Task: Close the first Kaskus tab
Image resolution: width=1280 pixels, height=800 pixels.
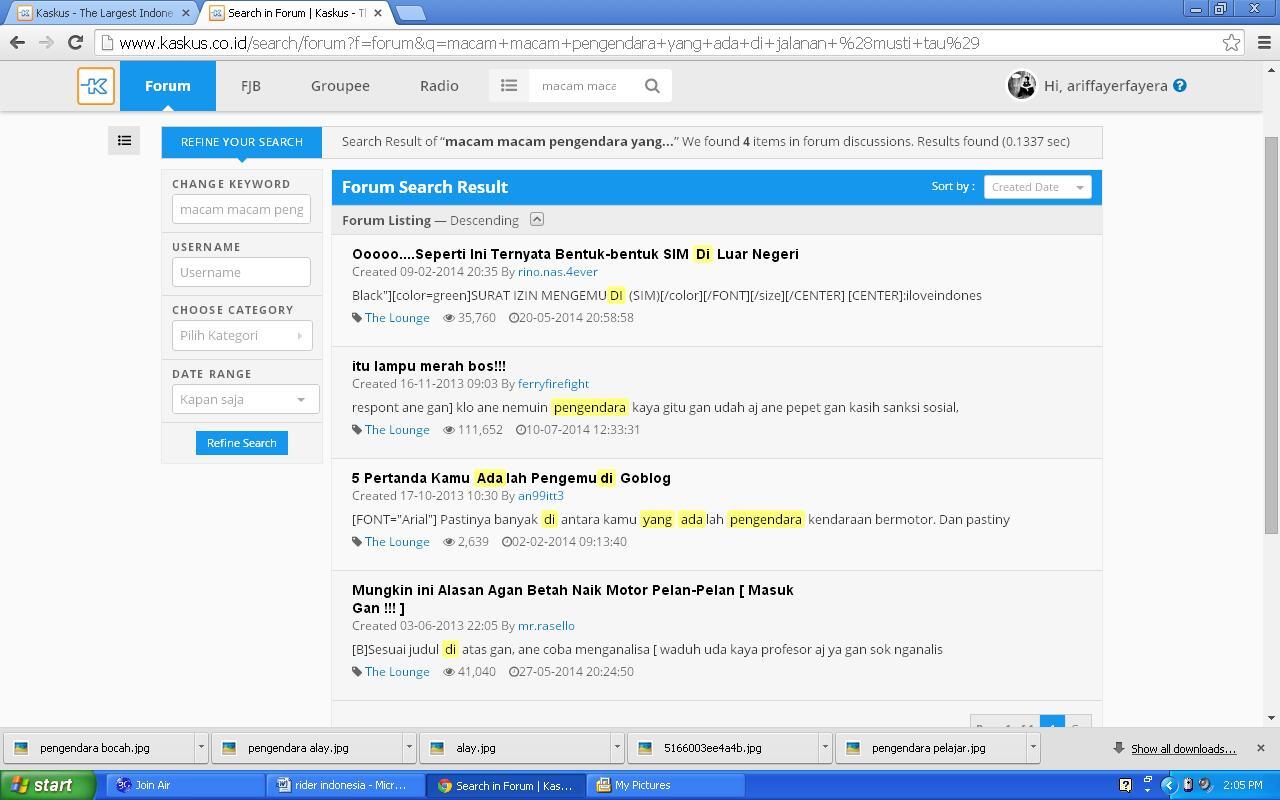Action: coord(185,13)
